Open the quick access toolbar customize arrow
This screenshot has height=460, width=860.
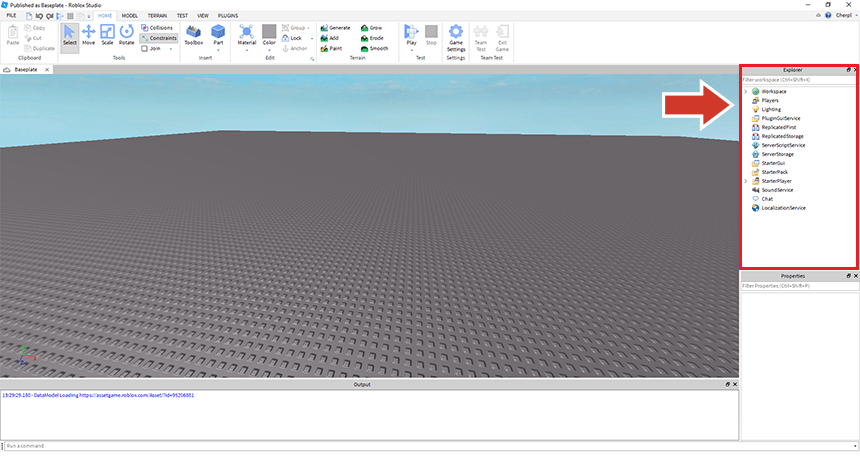(x=89, y=16)
